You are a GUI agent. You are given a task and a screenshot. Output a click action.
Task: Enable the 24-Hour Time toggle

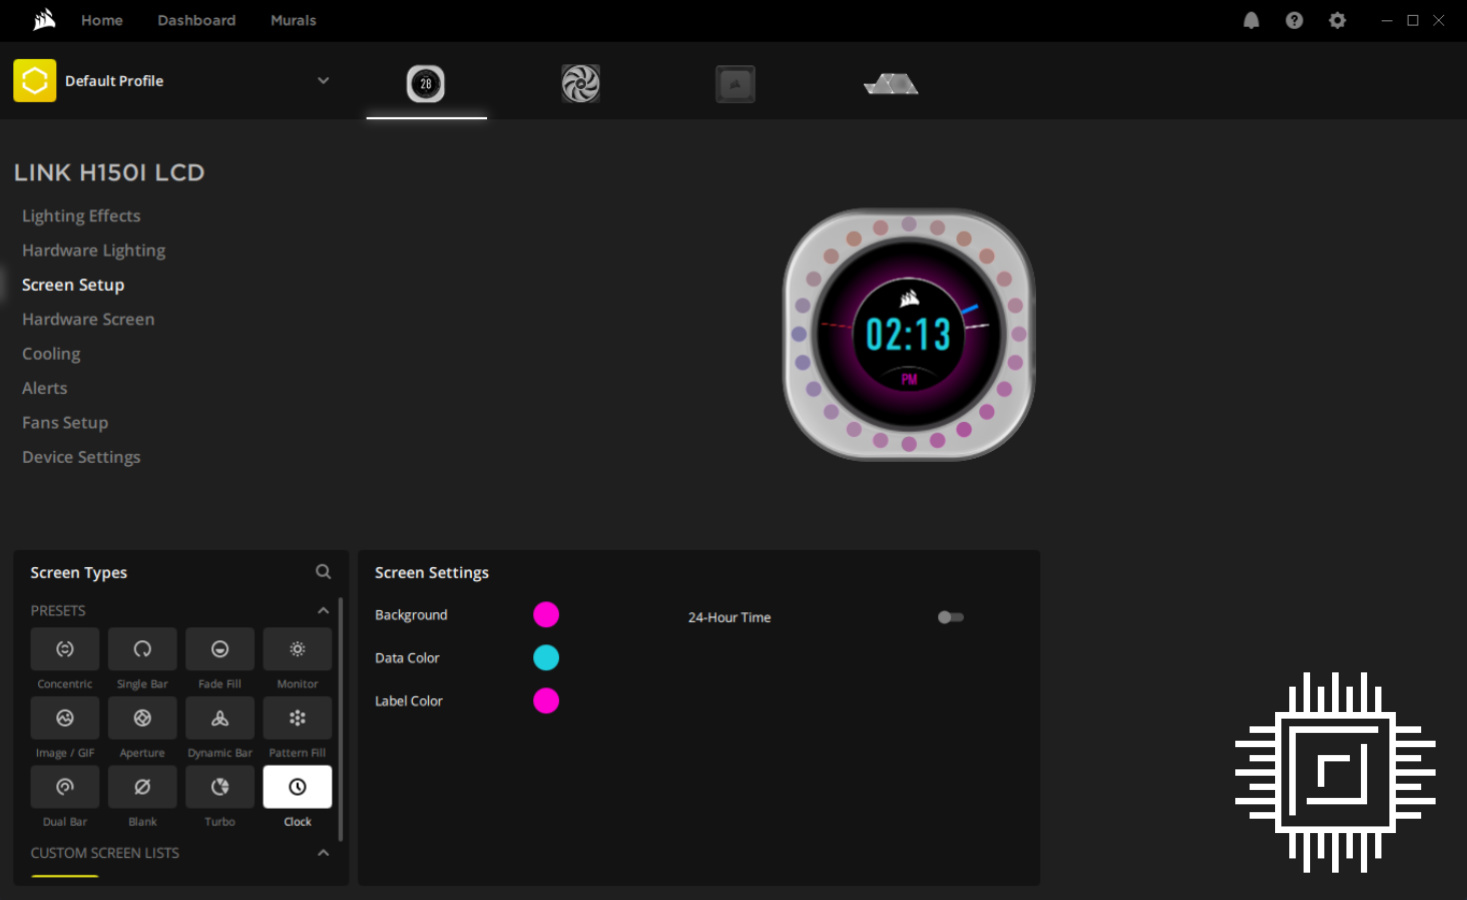tap(950, 617)
